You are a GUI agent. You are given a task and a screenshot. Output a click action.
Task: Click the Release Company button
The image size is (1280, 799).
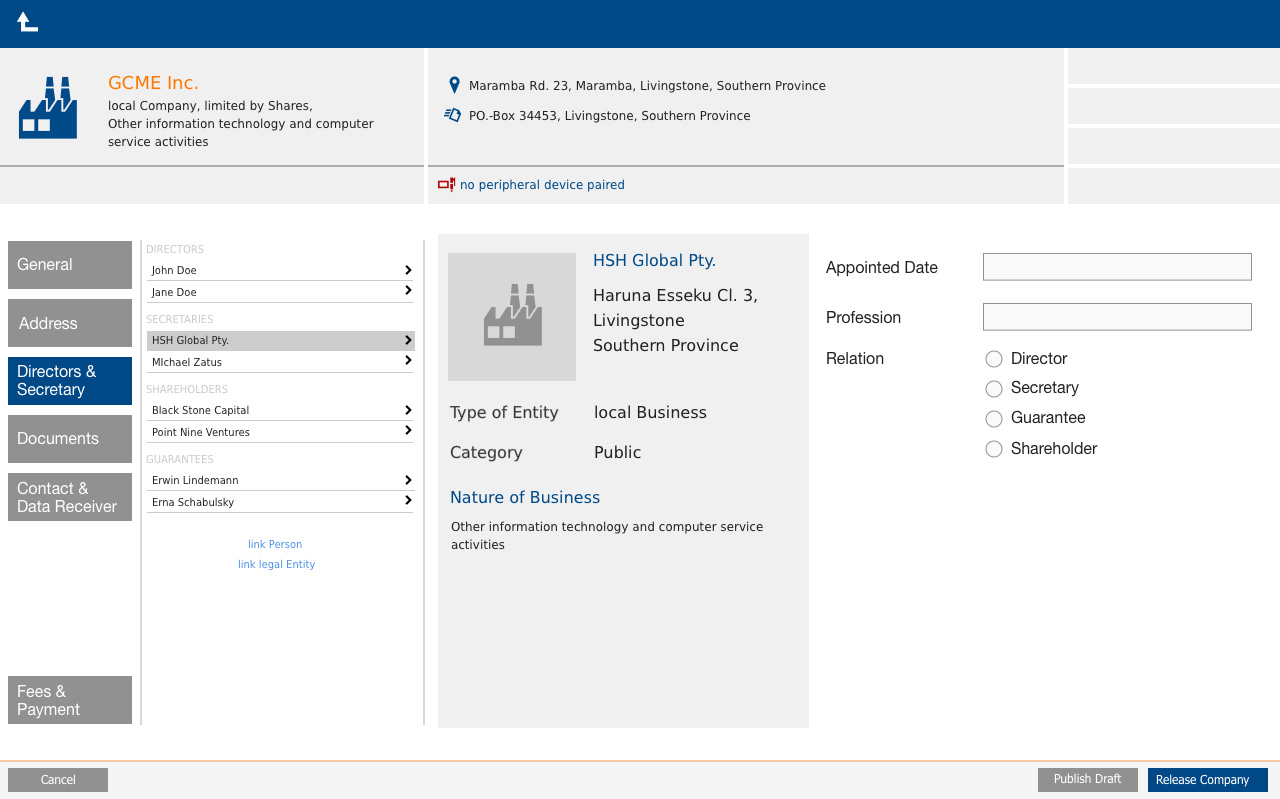(1208, 780)
